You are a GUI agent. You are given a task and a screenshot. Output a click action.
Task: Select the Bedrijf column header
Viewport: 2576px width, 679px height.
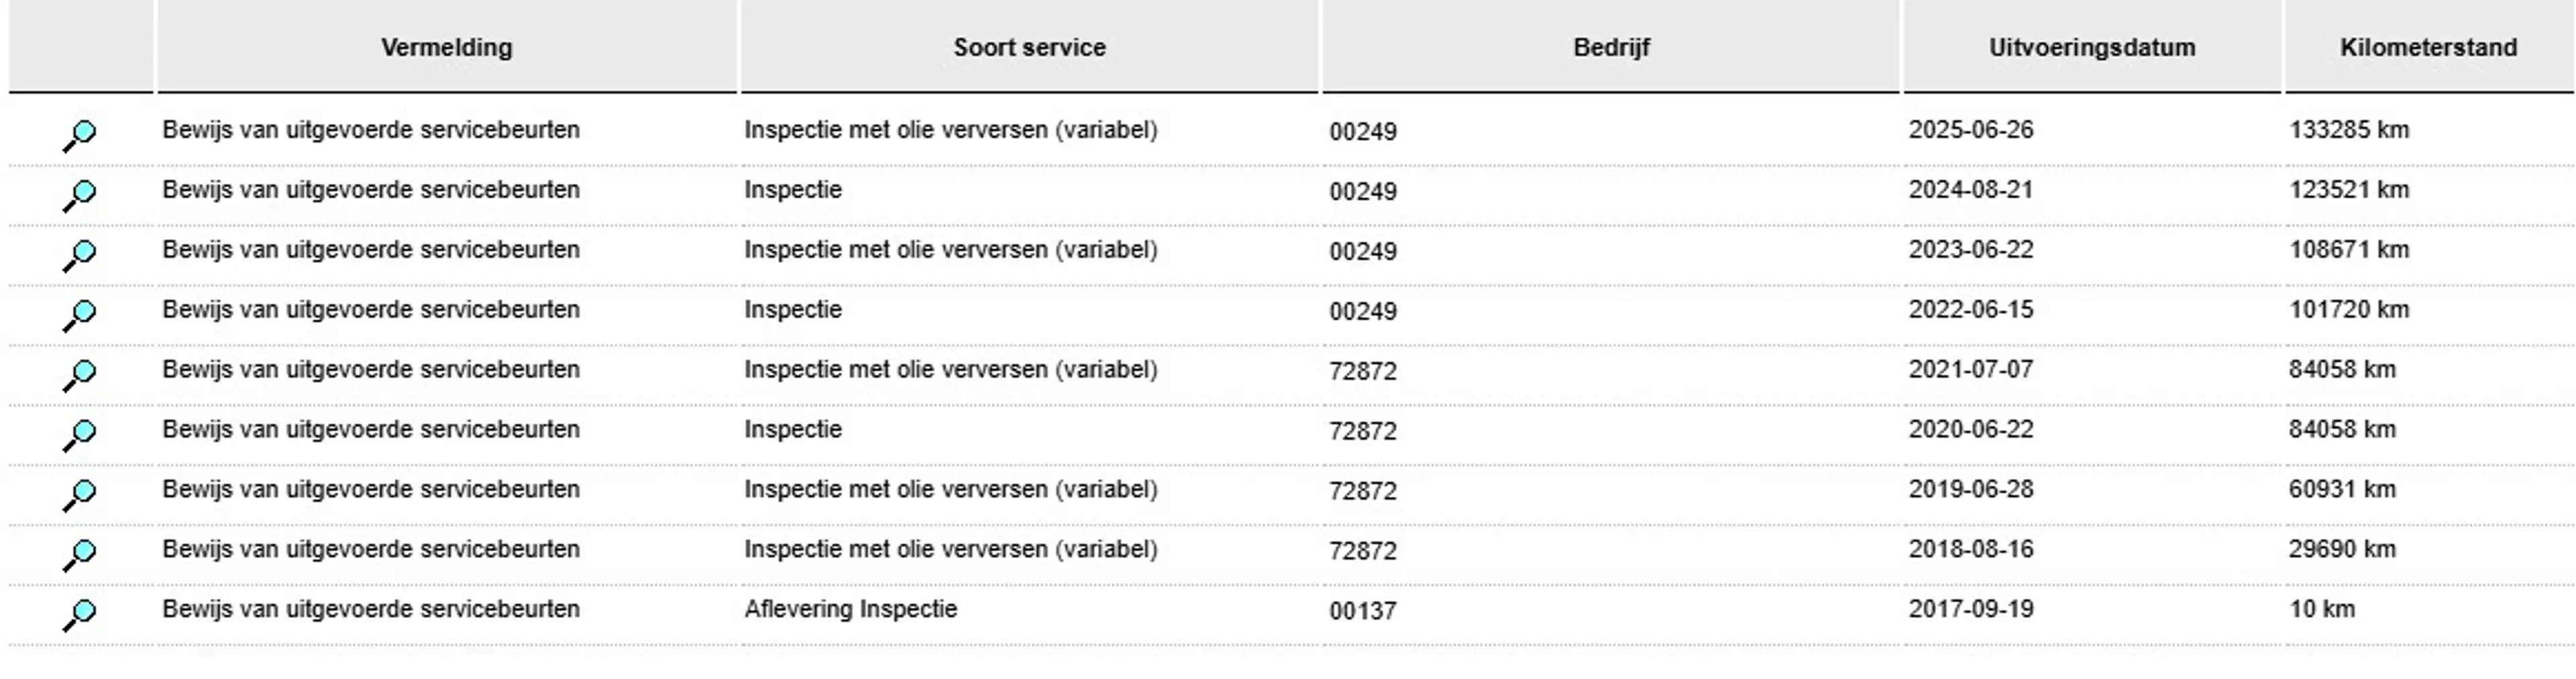[1611, 47]
